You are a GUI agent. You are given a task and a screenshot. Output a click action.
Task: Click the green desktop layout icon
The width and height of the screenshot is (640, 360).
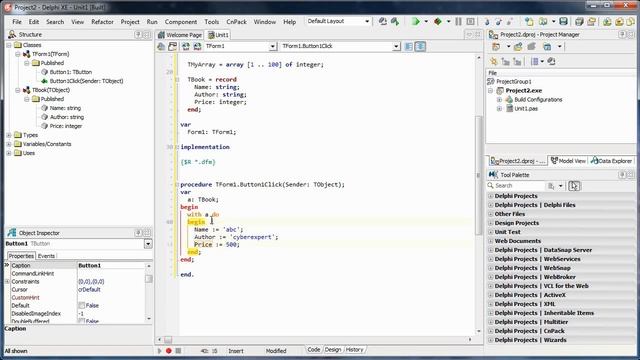click(395, 21)
